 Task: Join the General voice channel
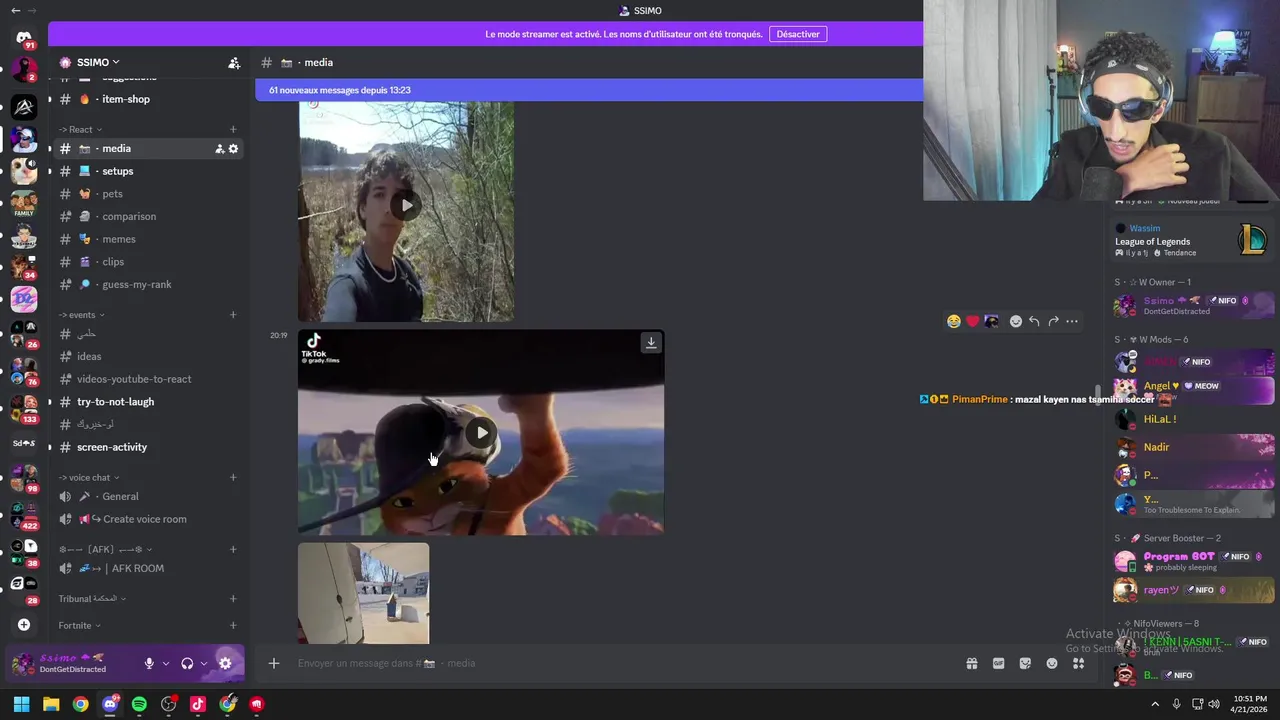click(148, 496)
